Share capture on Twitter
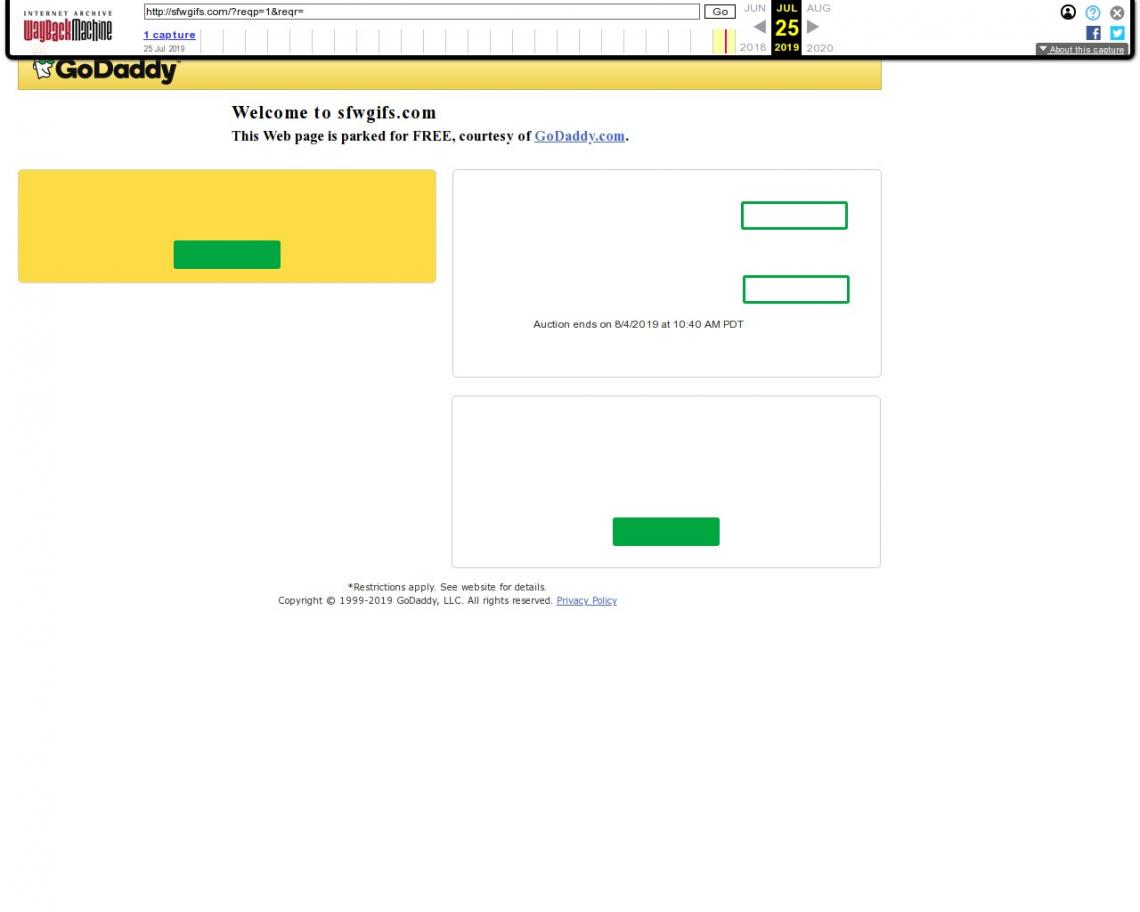The height and width of the screenshot is (912, 1140). tap(1117, 33)
